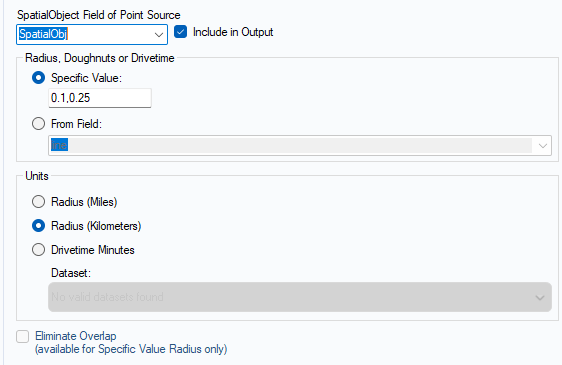Image resolution: width=562 pixels, height=365 pixels.
Task: Click the 'Specific Value:' label text
Action: click(x=86, y=78)
